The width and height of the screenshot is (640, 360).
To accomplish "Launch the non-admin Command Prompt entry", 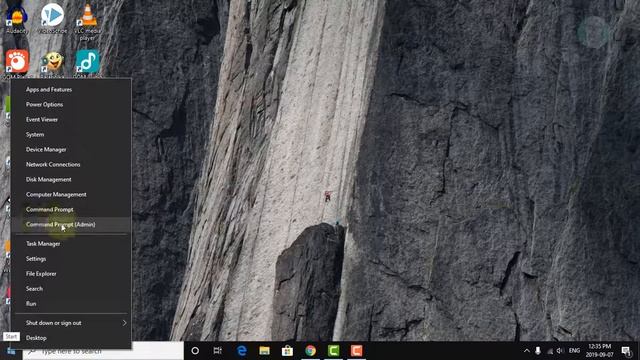I will 71,209.
